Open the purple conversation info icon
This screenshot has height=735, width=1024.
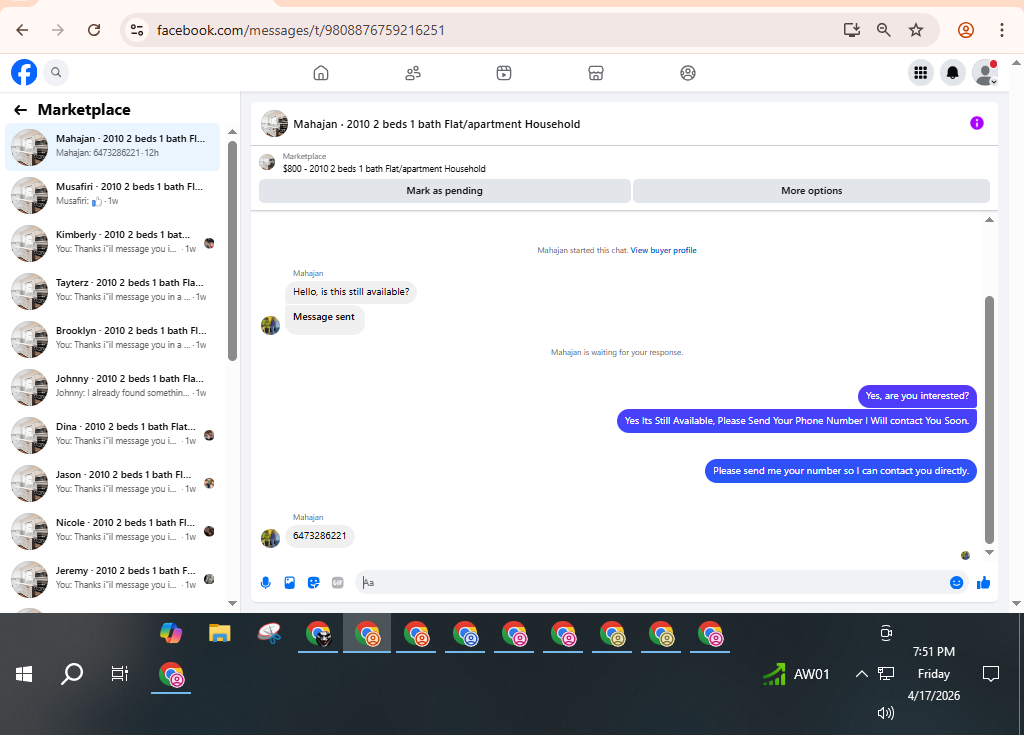click(976, 123)
